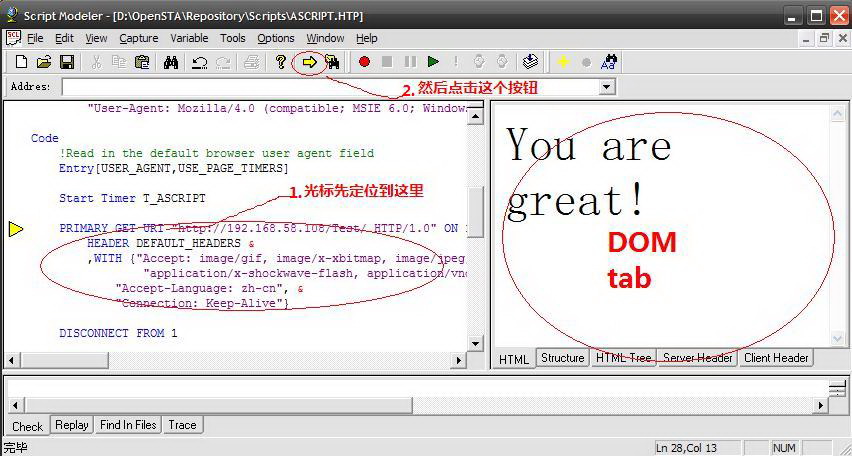
Task: Open a file with the folder icon
Action: (44, 62)
